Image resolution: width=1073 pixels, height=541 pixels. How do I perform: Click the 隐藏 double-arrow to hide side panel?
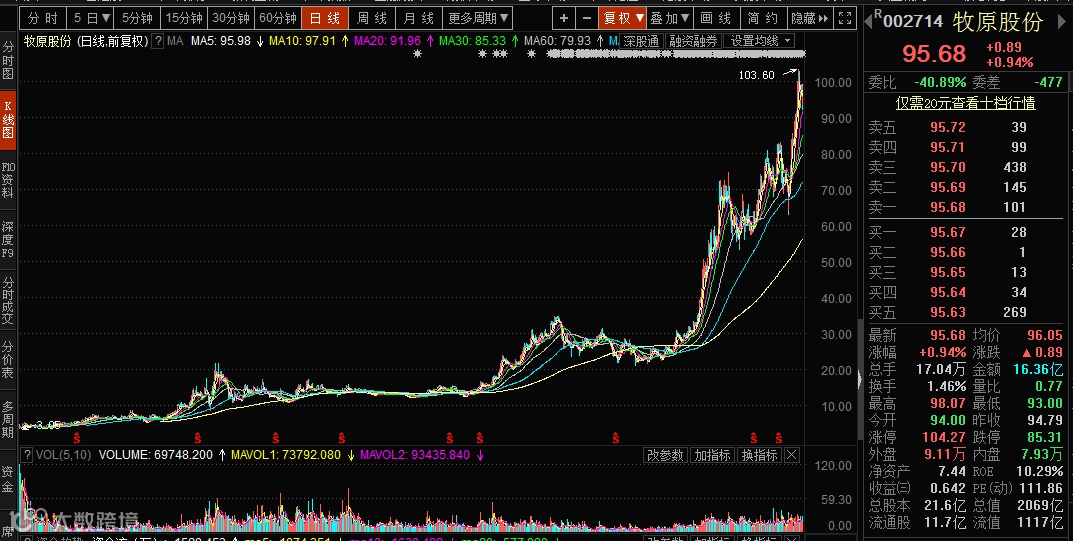click(810, 18)
